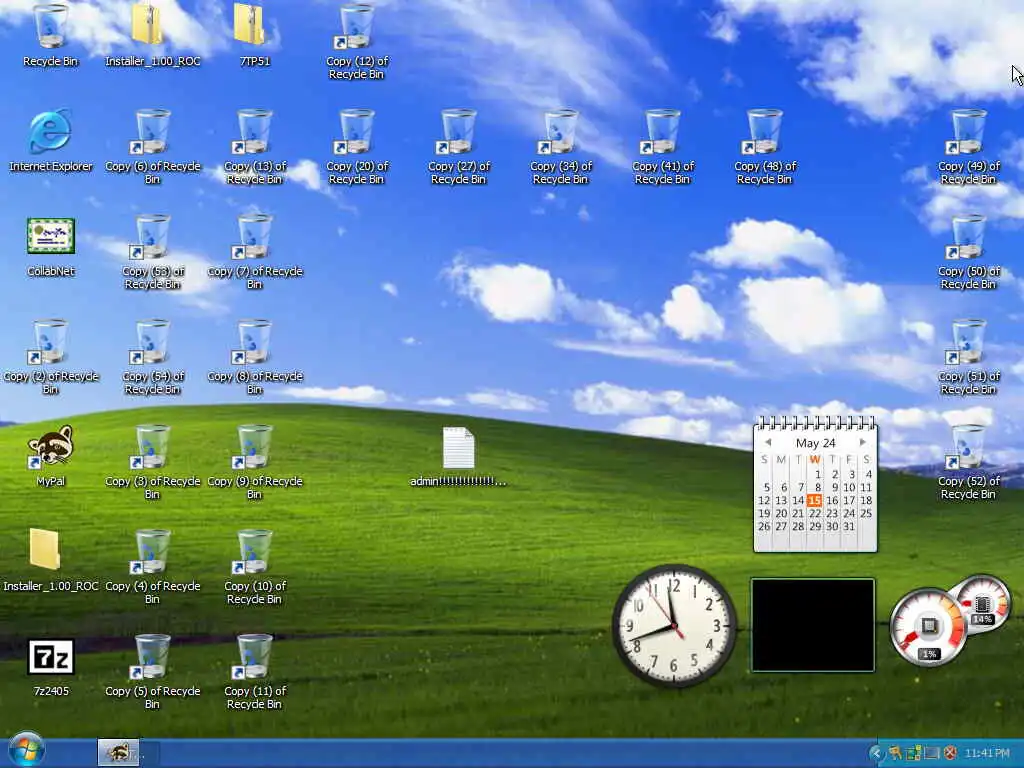Select the Internet Explorer icon
This screenshot has height=768, width=1024.
pos(50,140)
